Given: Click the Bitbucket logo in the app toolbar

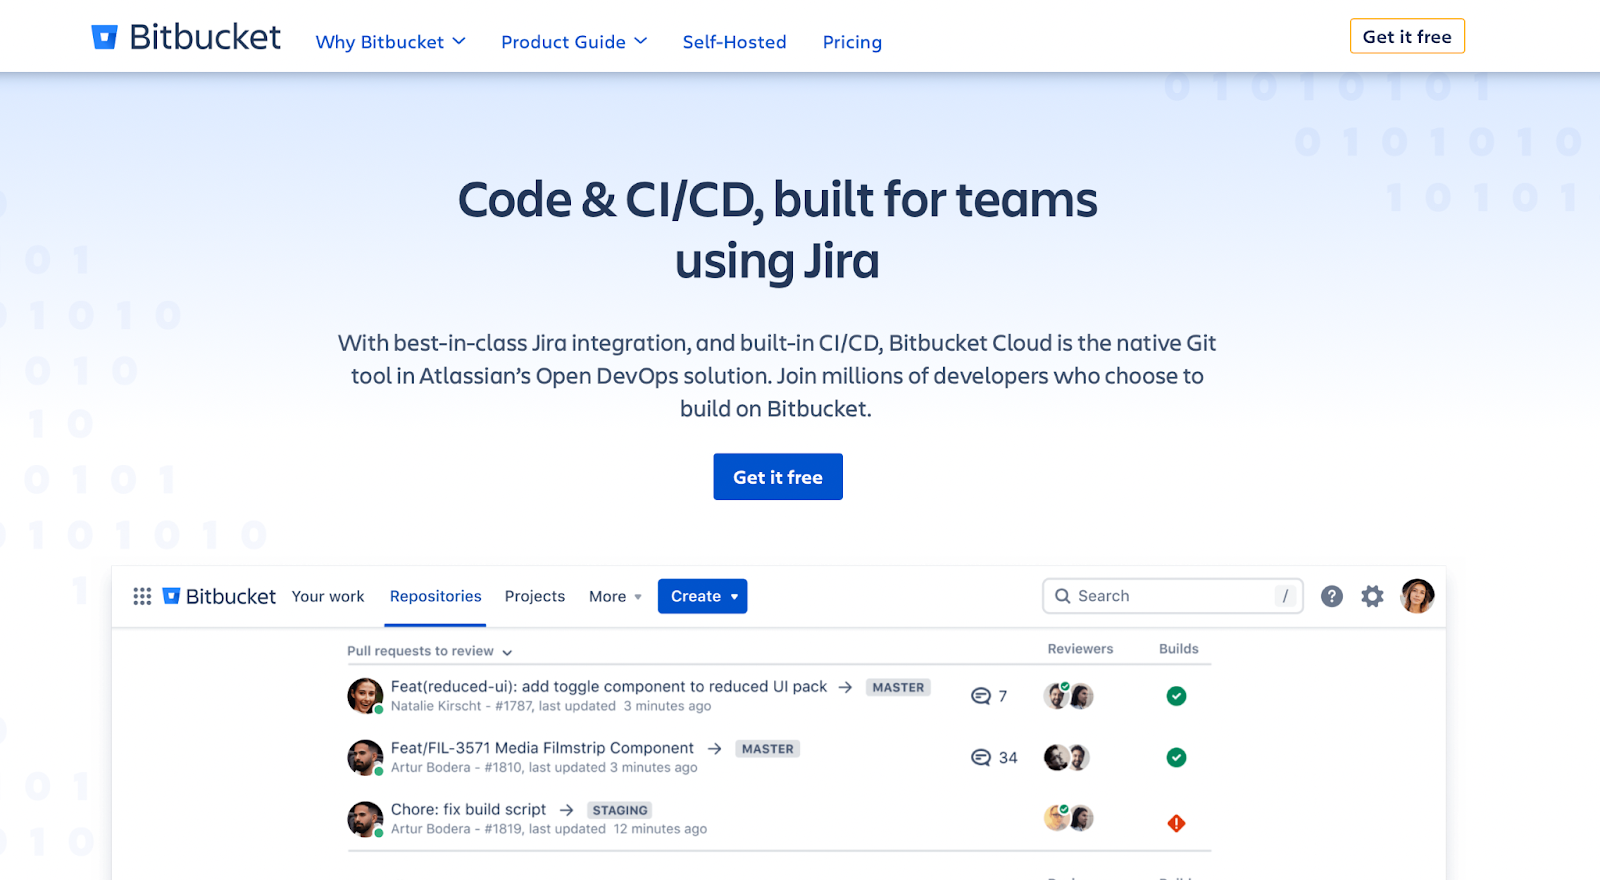Looking at the screenshot, I should tap(219, 596).
